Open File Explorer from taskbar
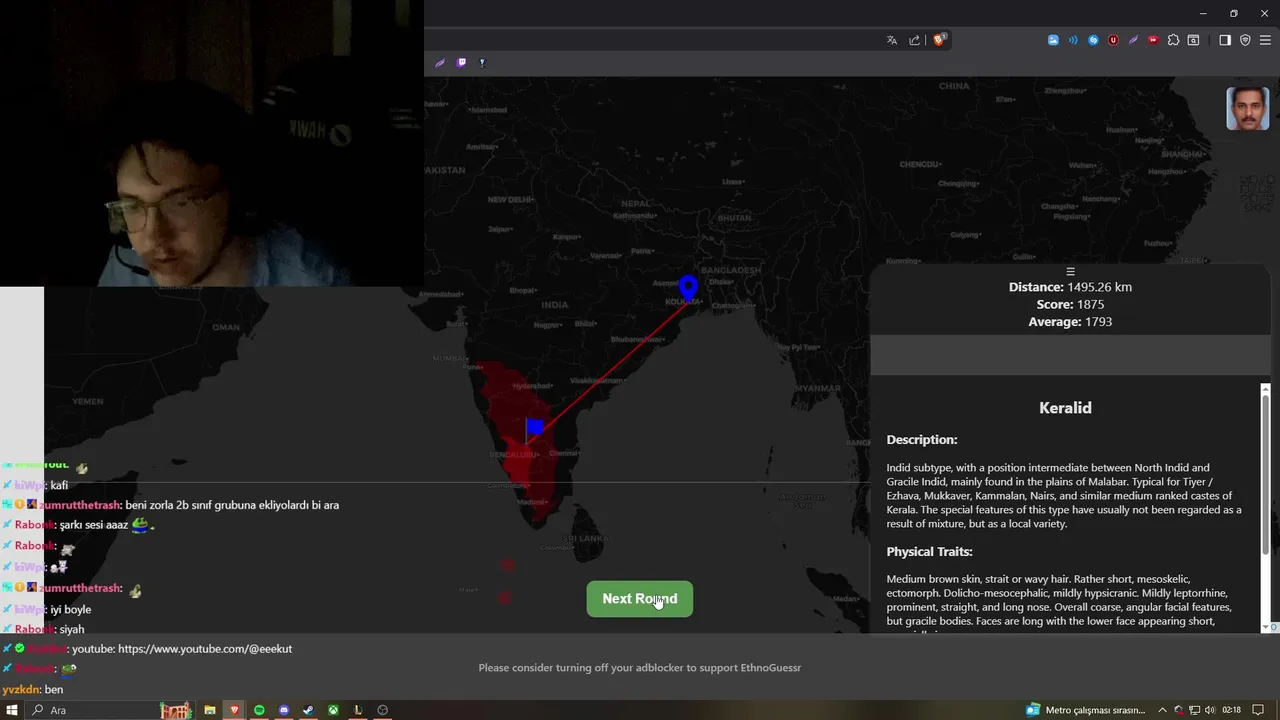Image resolution: width=1280 pixels, height=720 pixels. 210,710
